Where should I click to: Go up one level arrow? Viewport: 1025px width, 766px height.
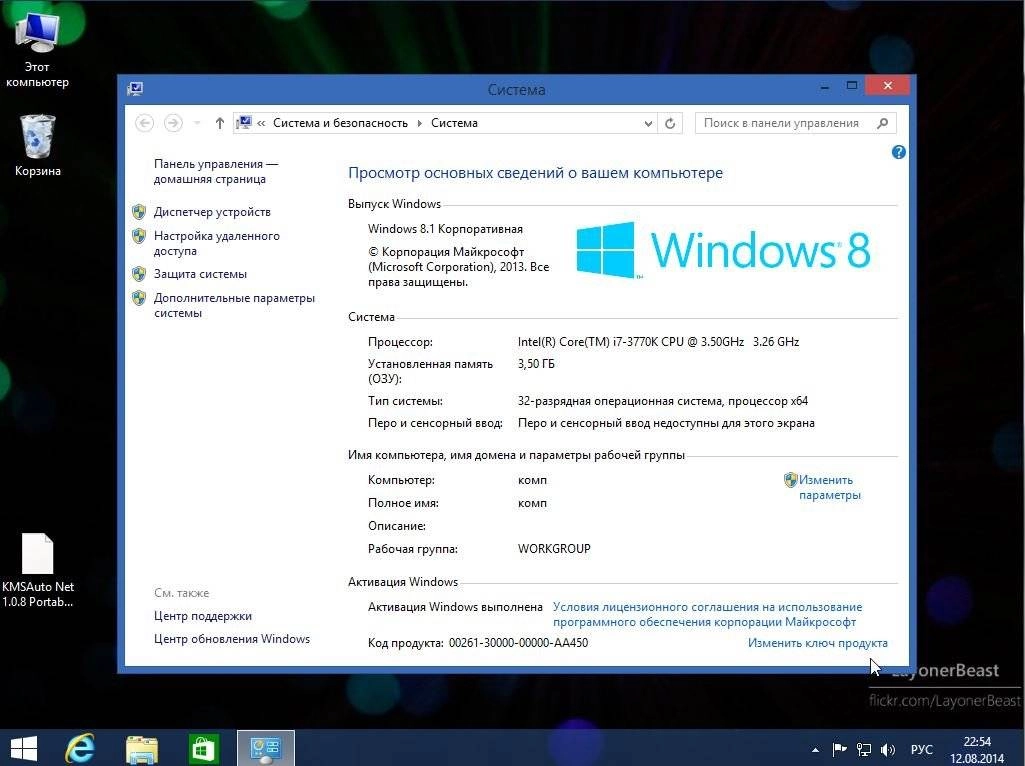220,123
